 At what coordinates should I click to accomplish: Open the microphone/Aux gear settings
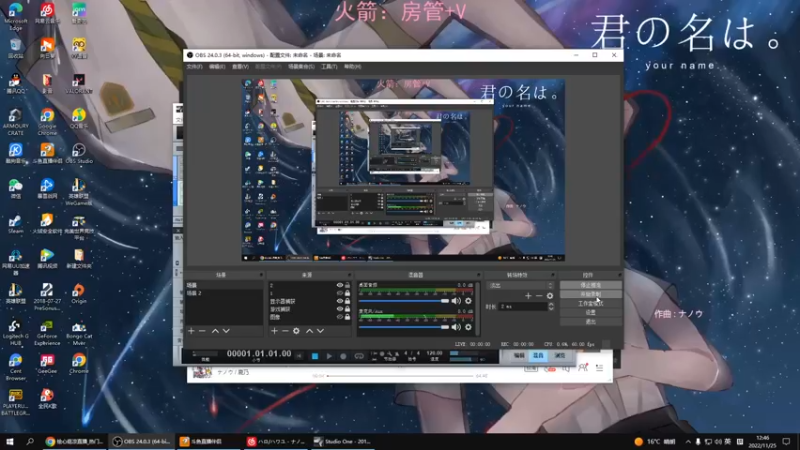tap(468, 327)
